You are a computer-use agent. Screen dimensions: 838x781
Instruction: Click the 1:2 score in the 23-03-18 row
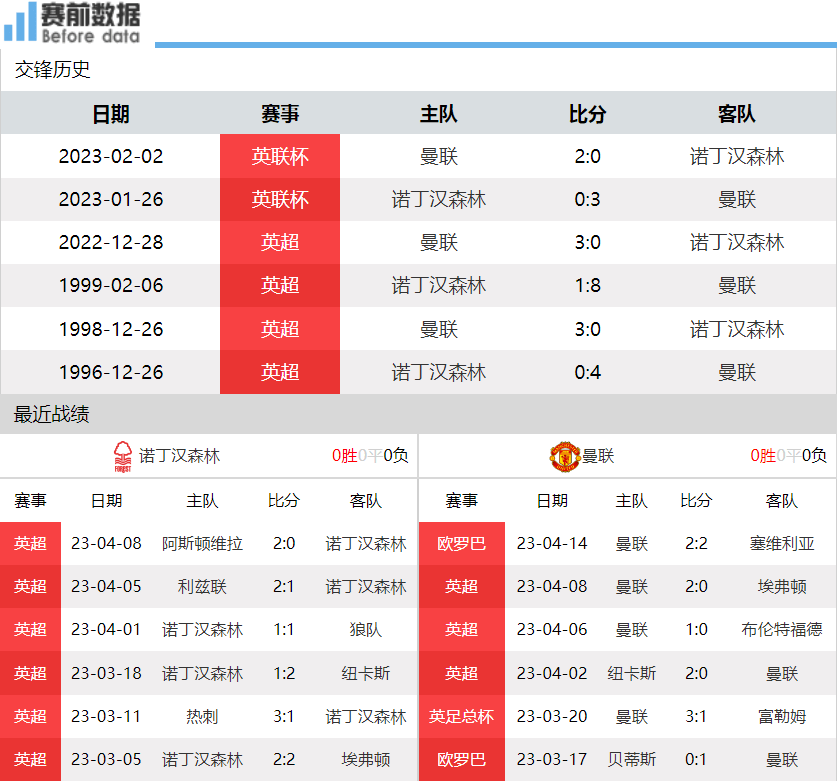(x=284, y=673)
